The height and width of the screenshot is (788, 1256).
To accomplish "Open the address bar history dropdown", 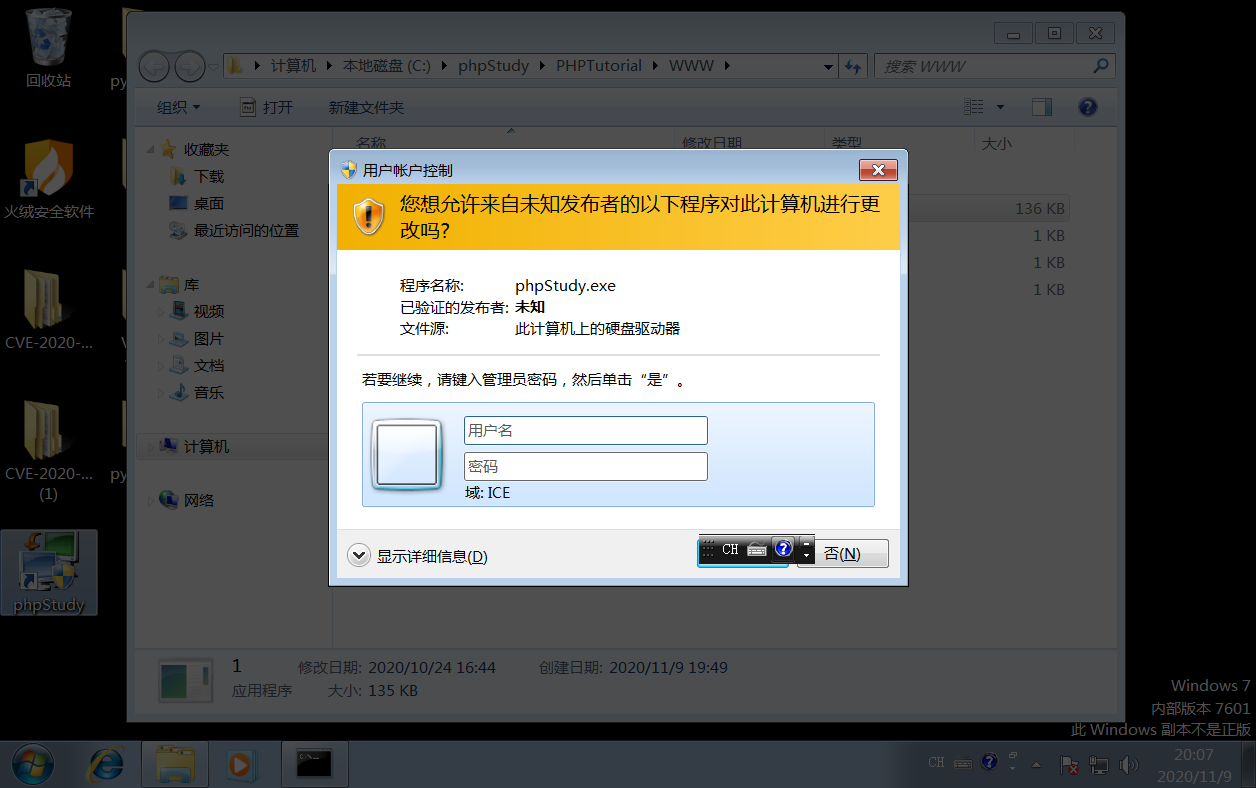I will 828,67.
